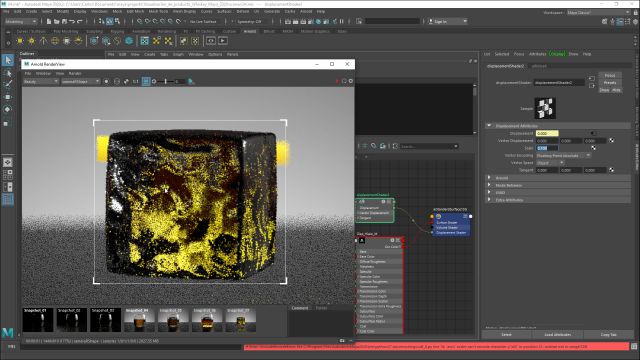Viewport: 640px width, 360px height.
Task: Open Arnold RenderView from the shelf monitor icon
Action: (211, 41)
